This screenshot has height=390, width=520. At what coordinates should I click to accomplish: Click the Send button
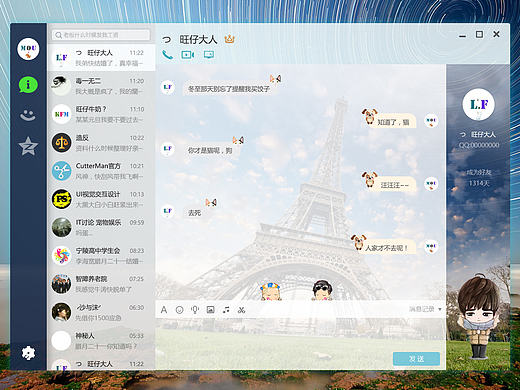point(416,359)
